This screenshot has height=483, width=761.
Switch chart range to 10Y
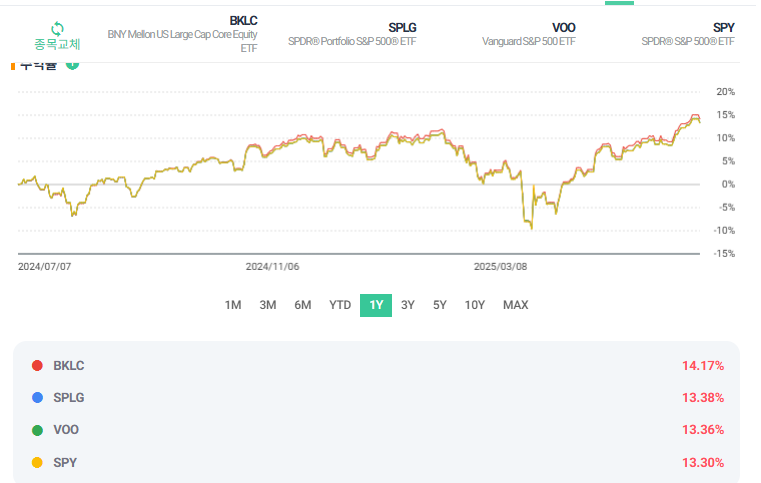coord(475,305)
